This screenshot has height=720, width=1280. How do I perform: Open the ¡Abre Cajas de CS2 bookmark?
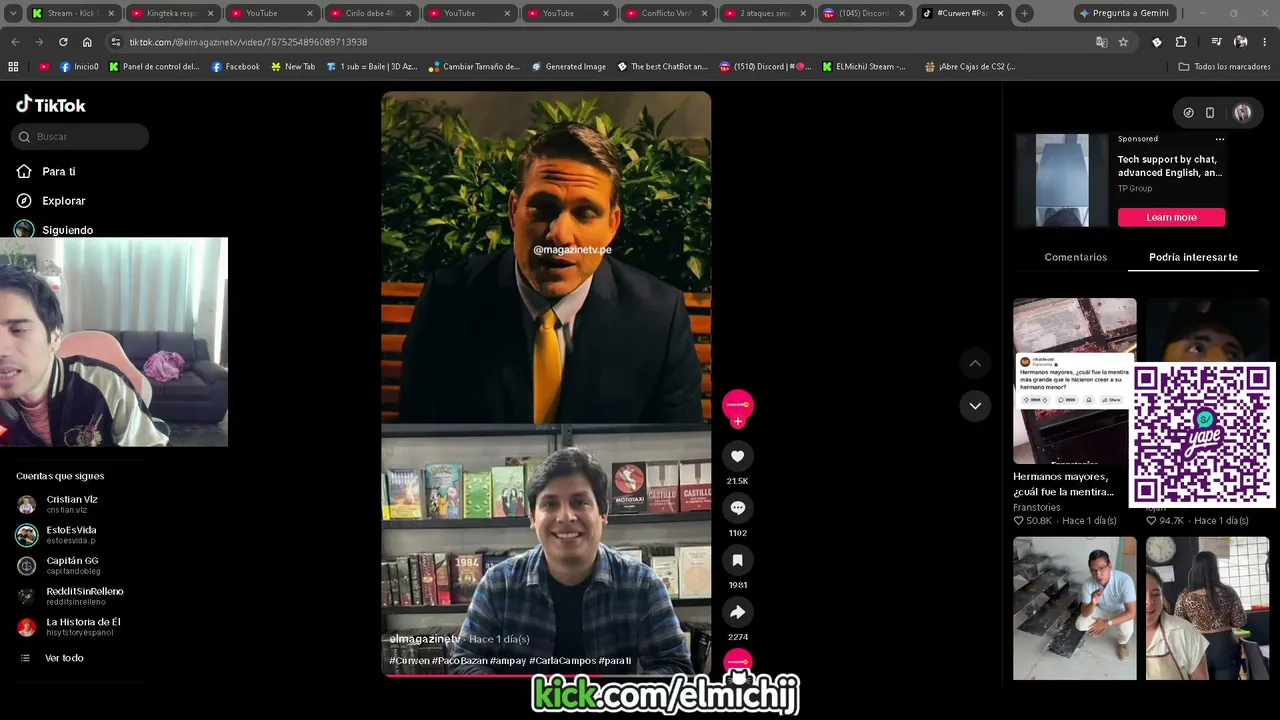[x=970, y=67]
